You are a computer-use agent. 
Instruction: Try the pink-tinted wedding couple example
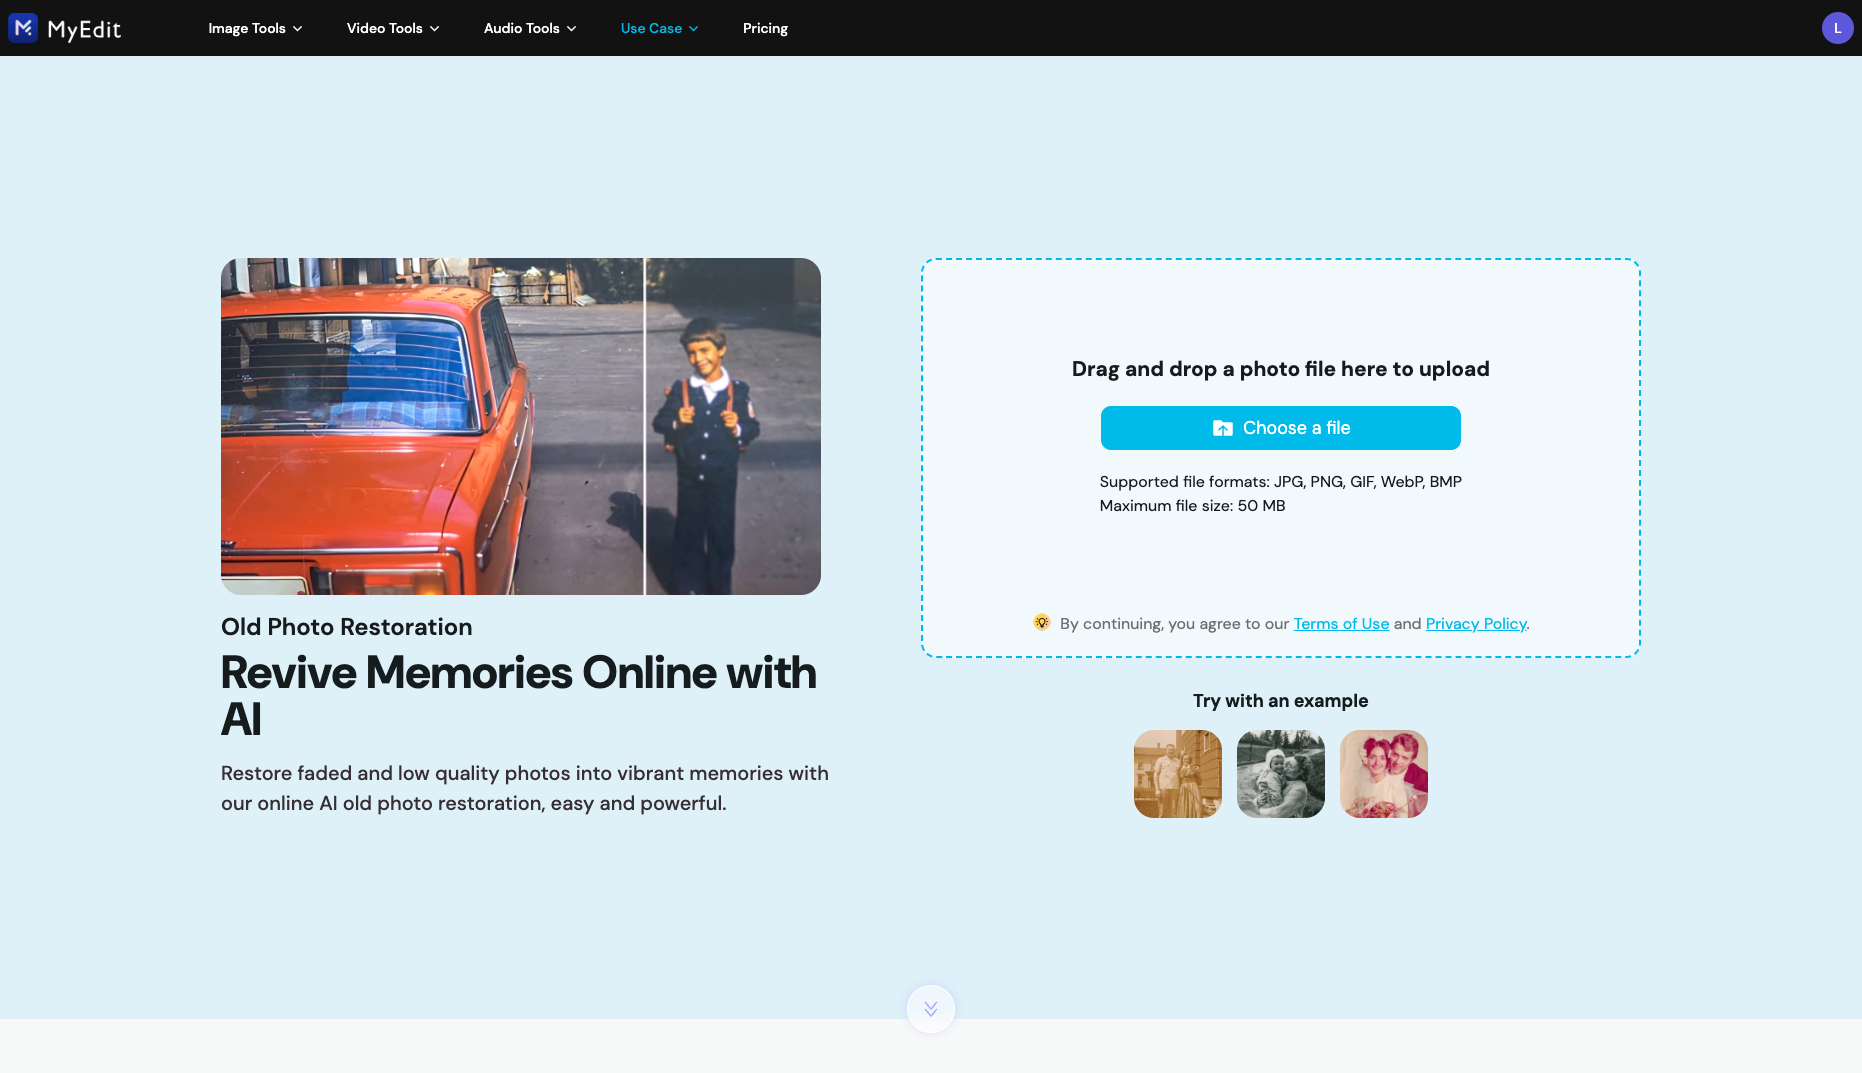click(x=1384, y=774)
